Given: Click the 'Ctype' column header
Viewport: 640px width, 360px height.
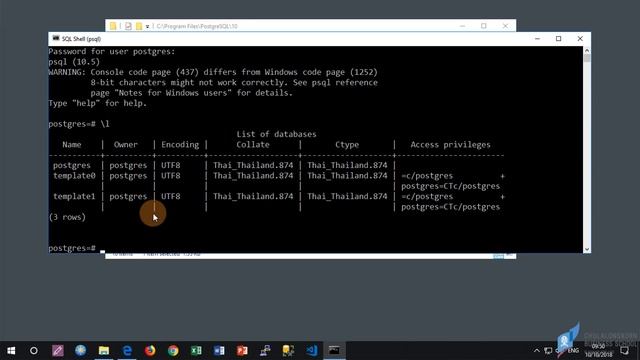Looking at the screenshot, I should coord(347,145).
